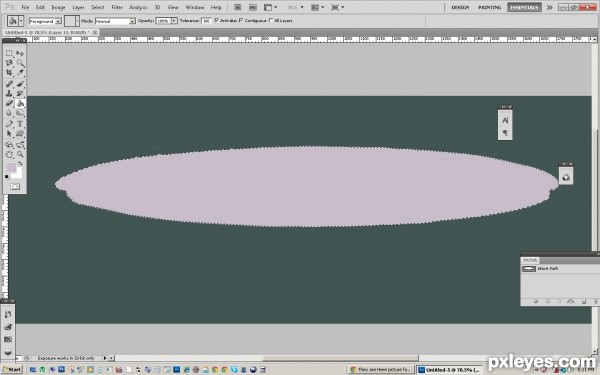Select the Move tool

point(20,53)
